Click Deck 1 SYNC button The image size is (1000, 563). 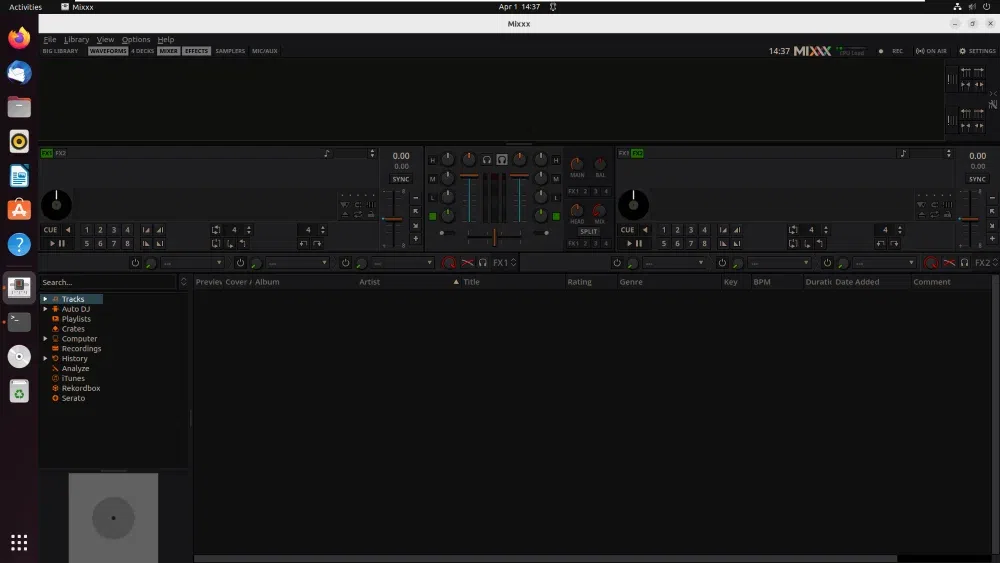[x=401, y=179]
